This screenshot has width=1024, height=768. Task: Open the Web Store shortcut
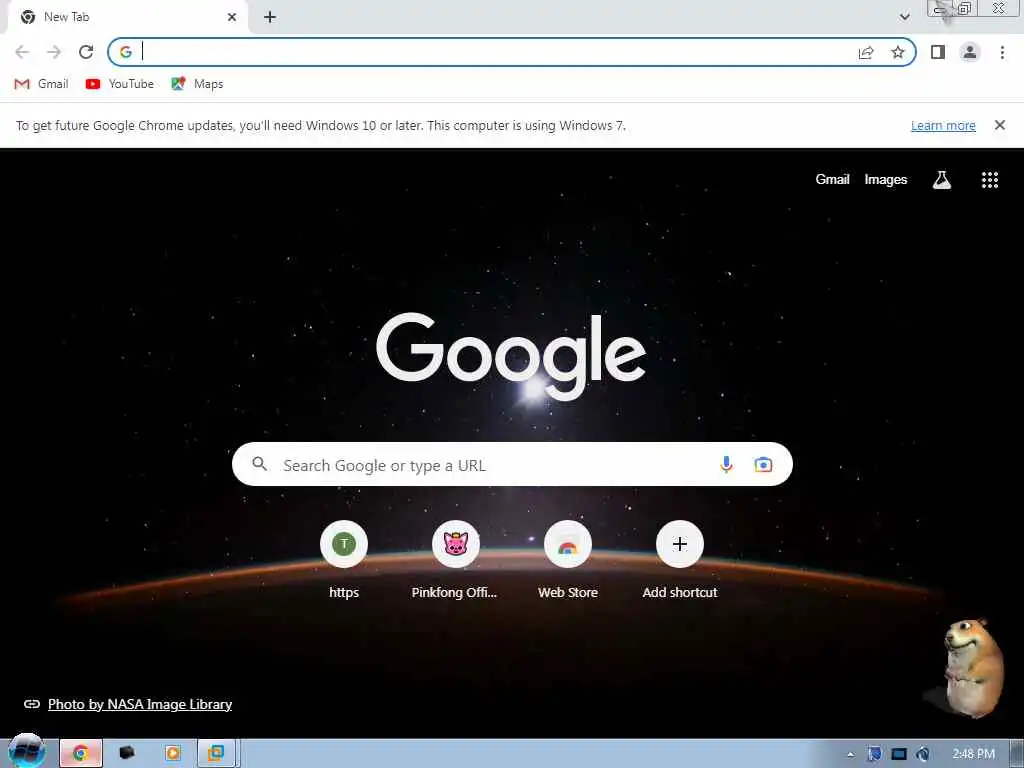click(x=568, y=559)
